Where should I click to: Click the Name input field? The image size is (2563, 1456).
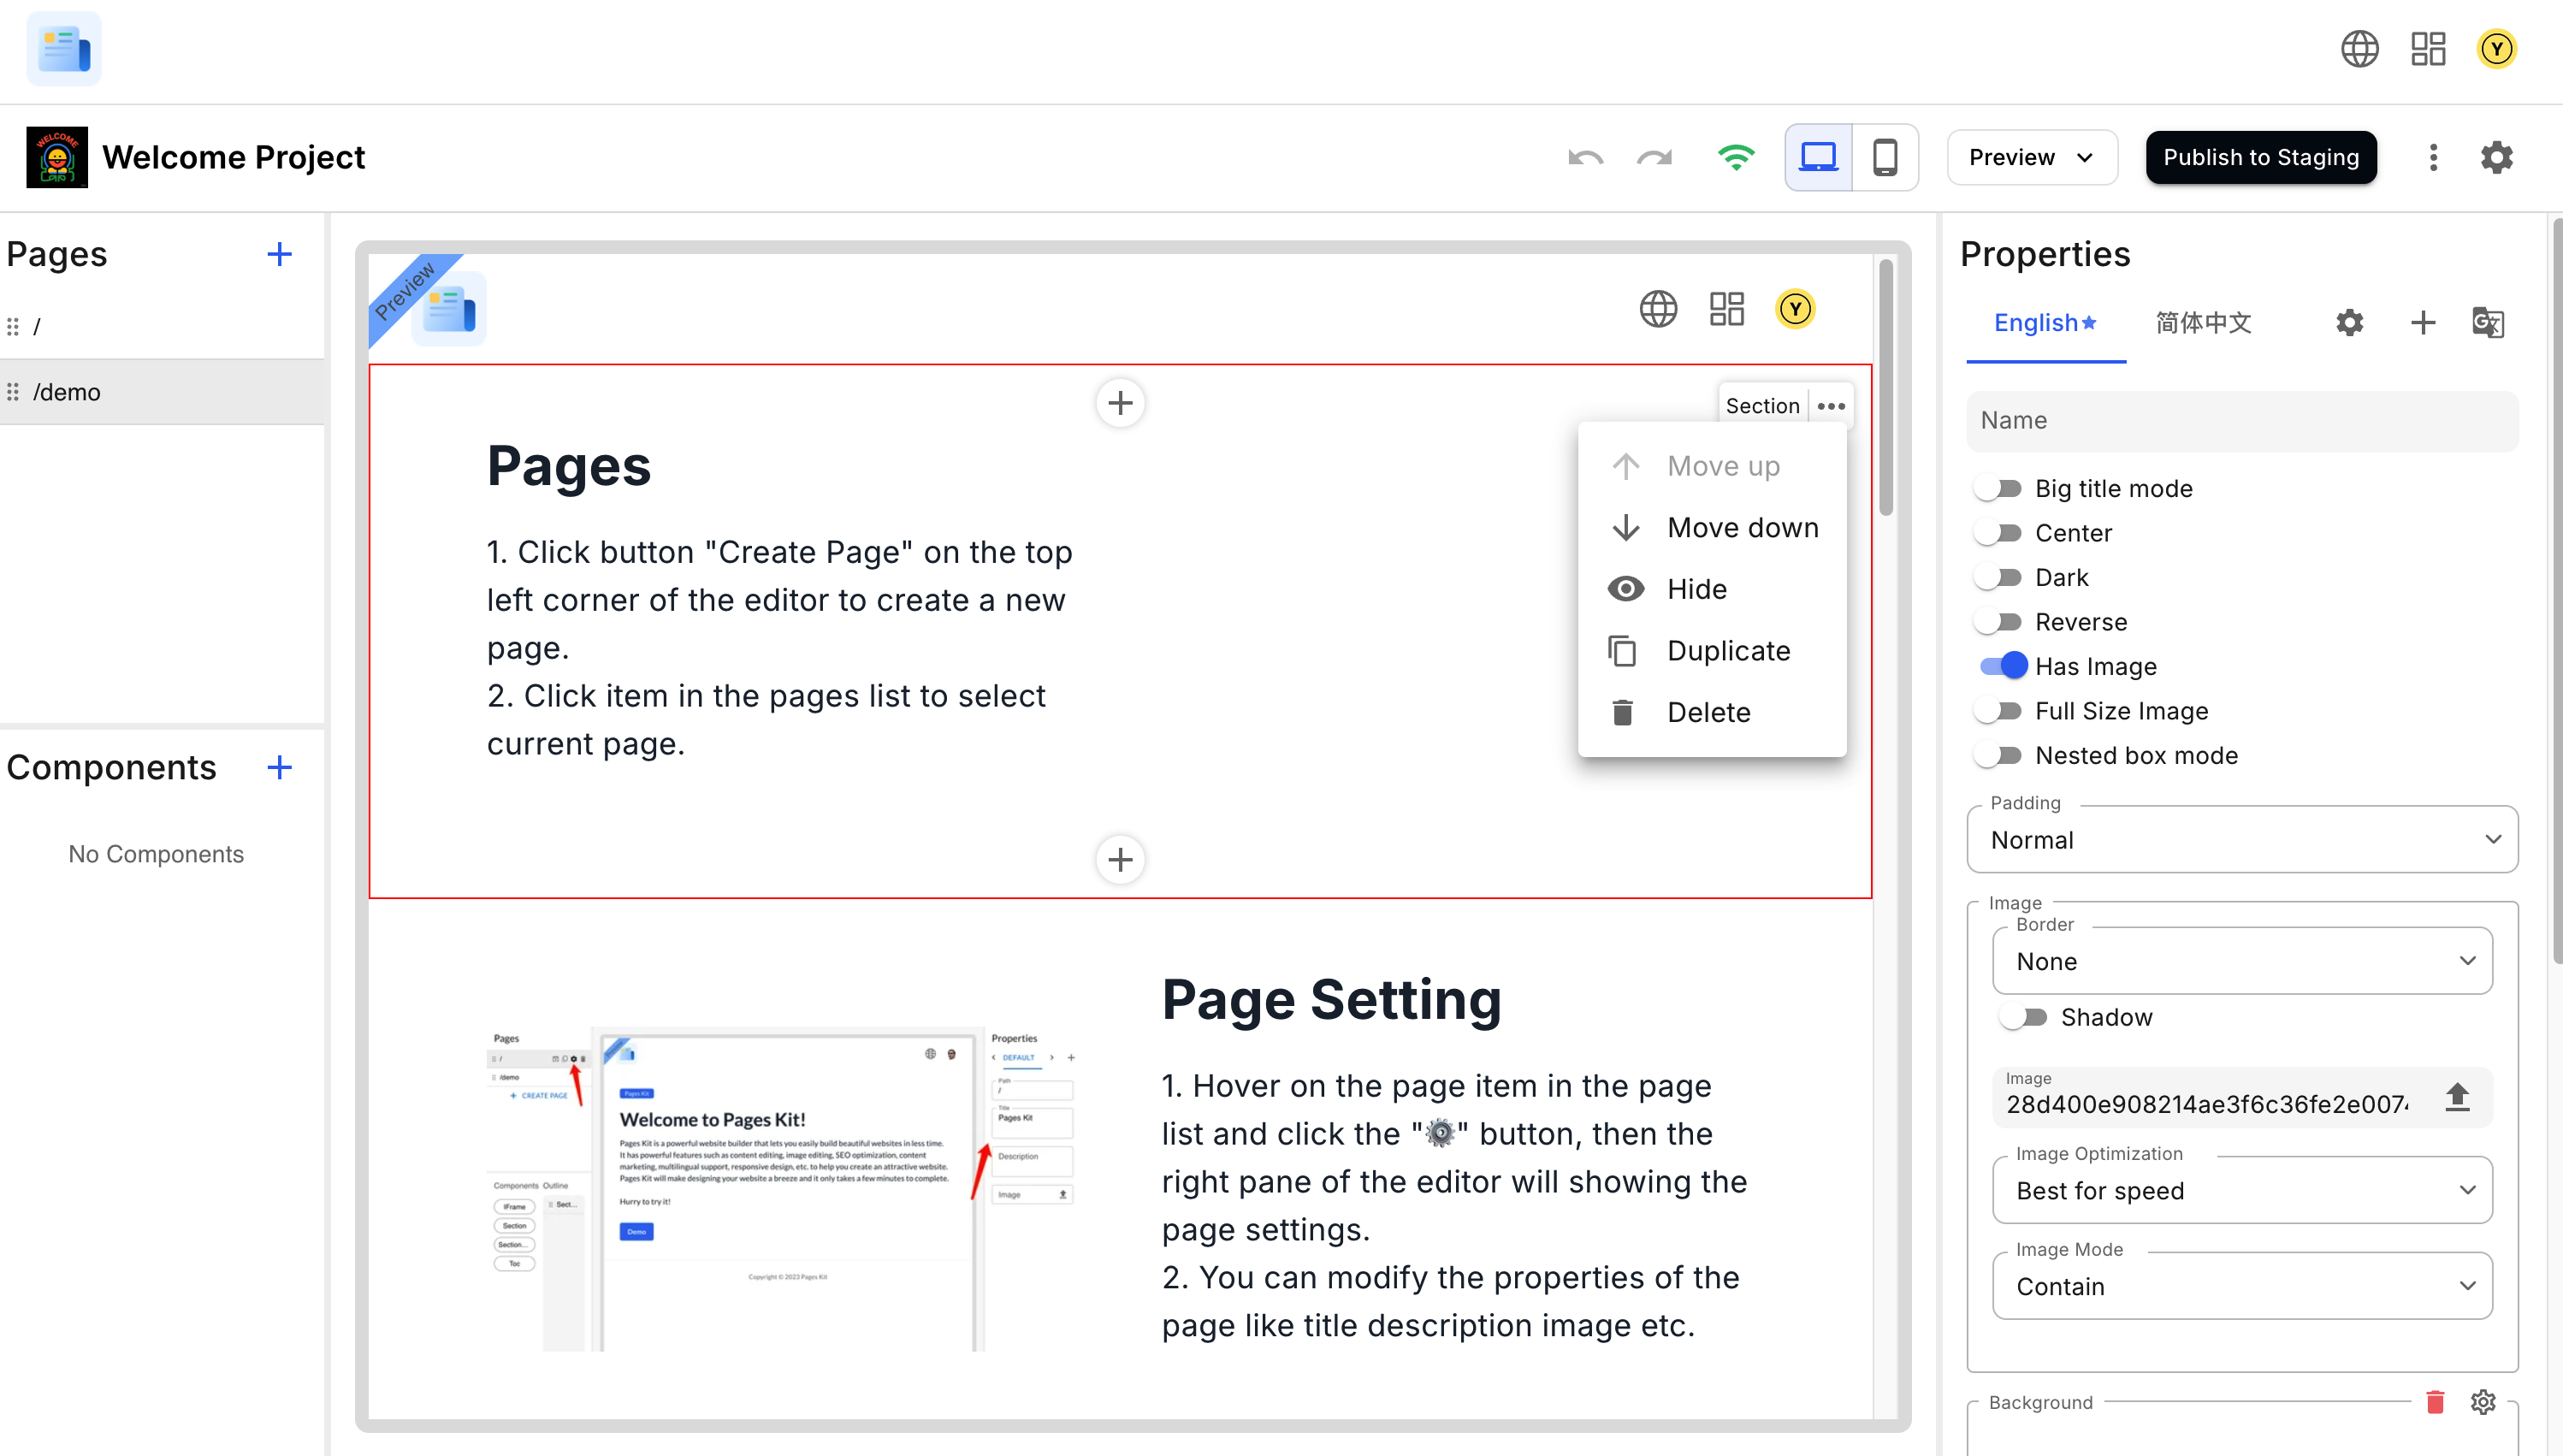tap(2241, 420)
